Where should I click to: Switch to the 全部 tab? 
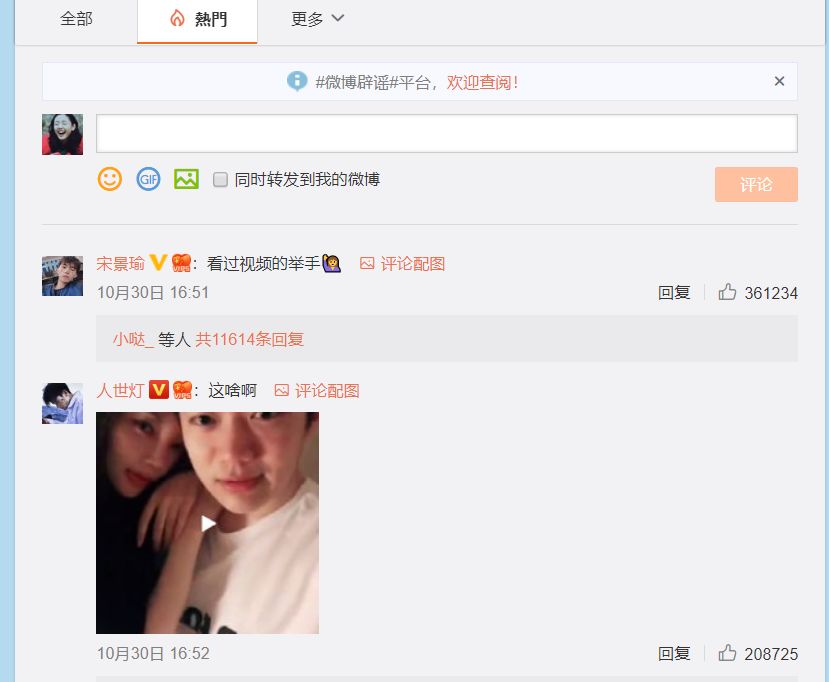pos(76,19)
